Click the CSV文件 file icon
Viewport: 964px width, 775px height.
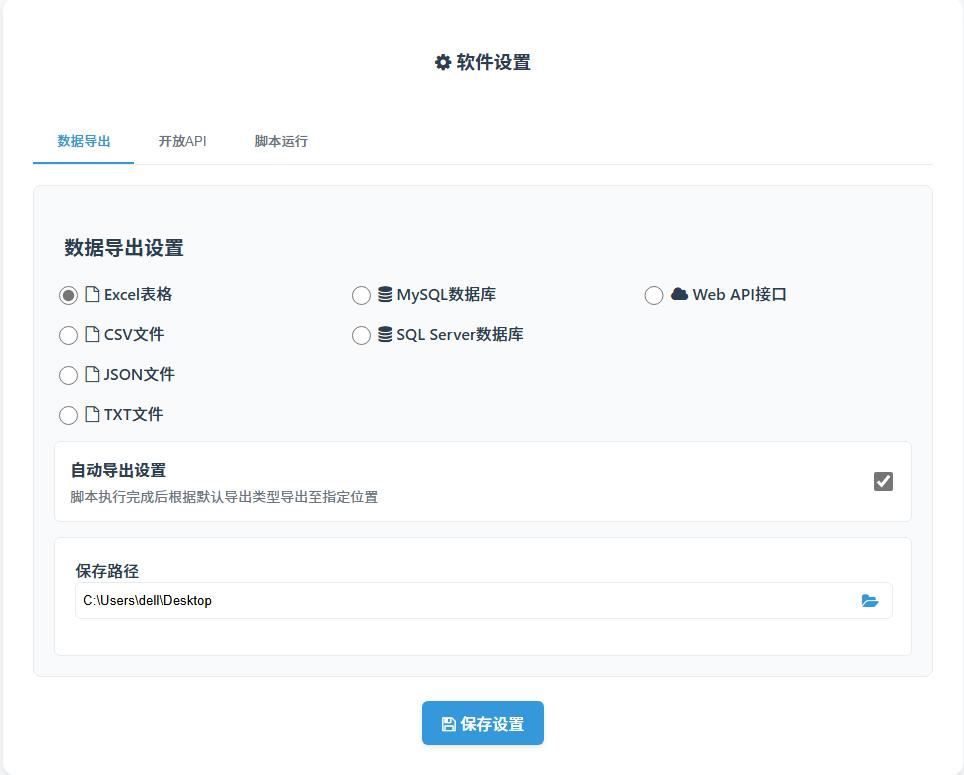pos(92,335)
